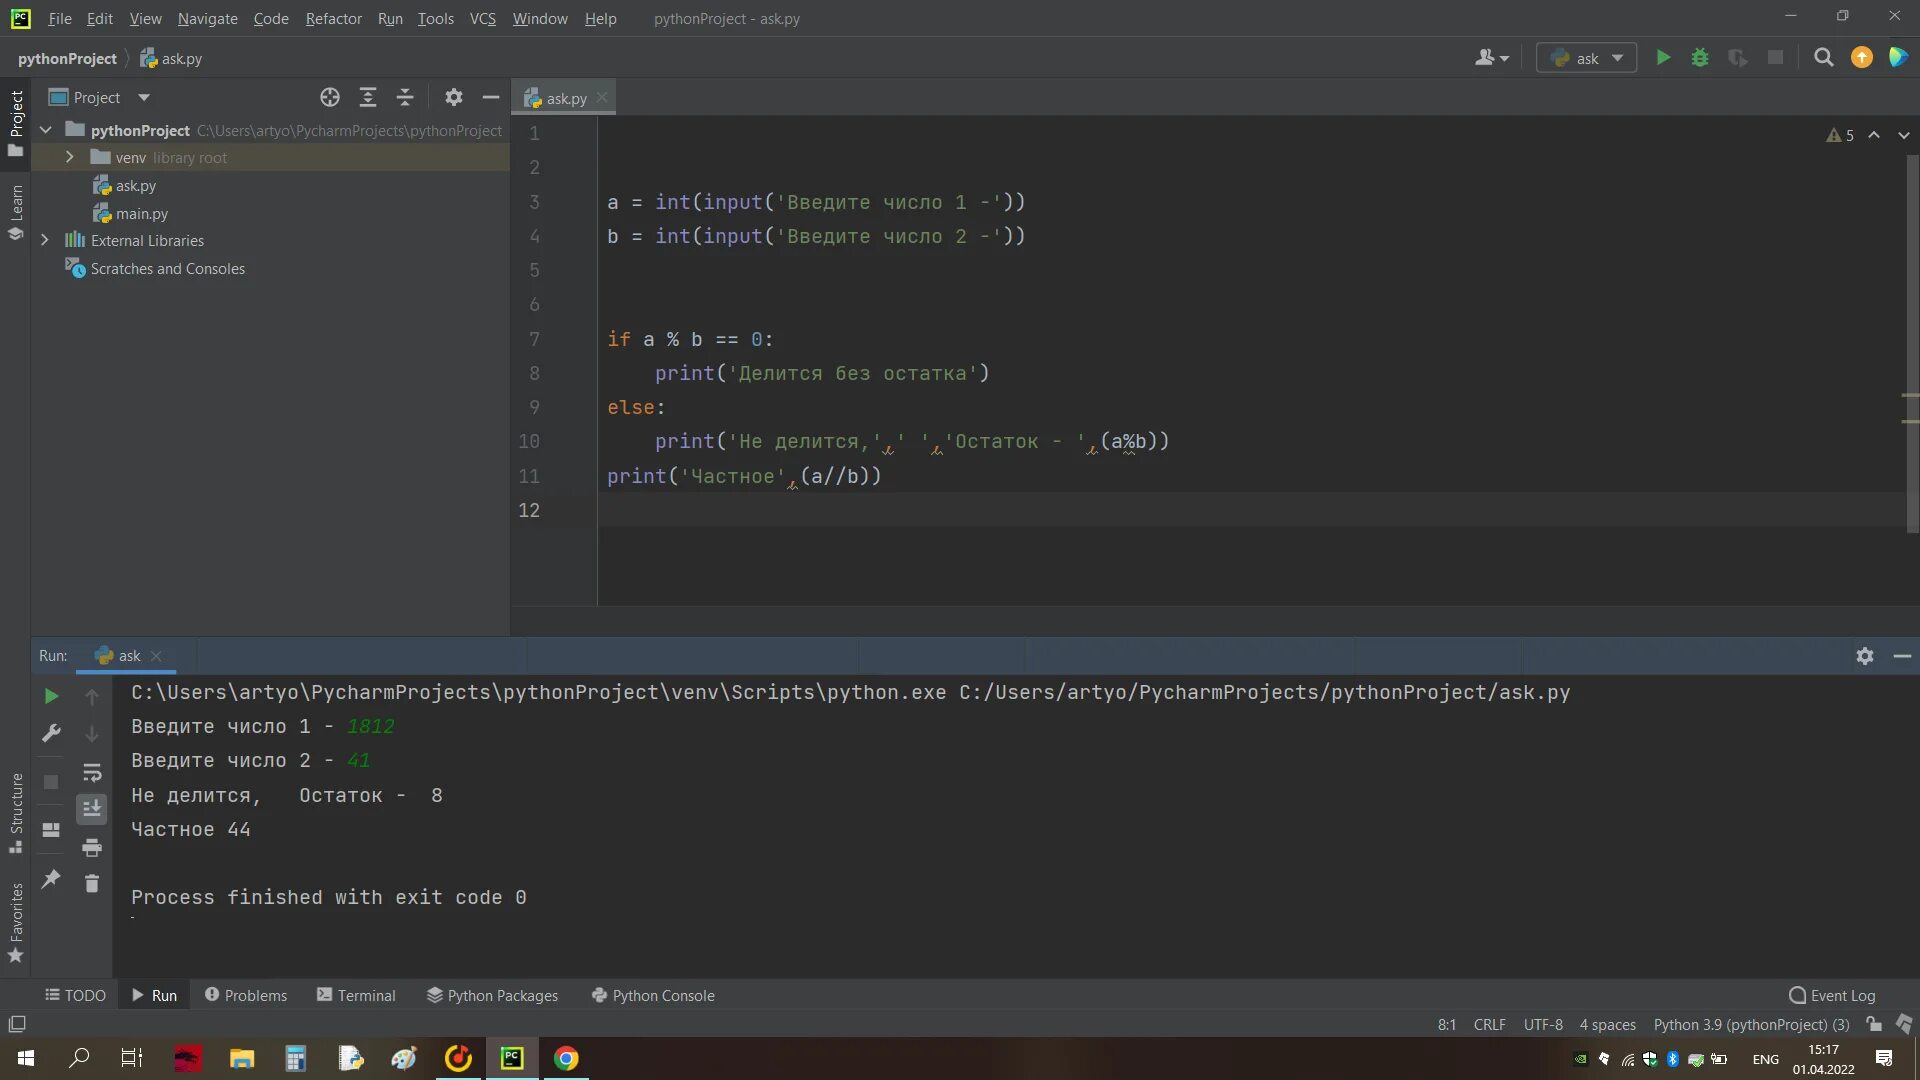Toggle the Learn side tab
Screen dimensions: 1920x1080
(15, 212)
